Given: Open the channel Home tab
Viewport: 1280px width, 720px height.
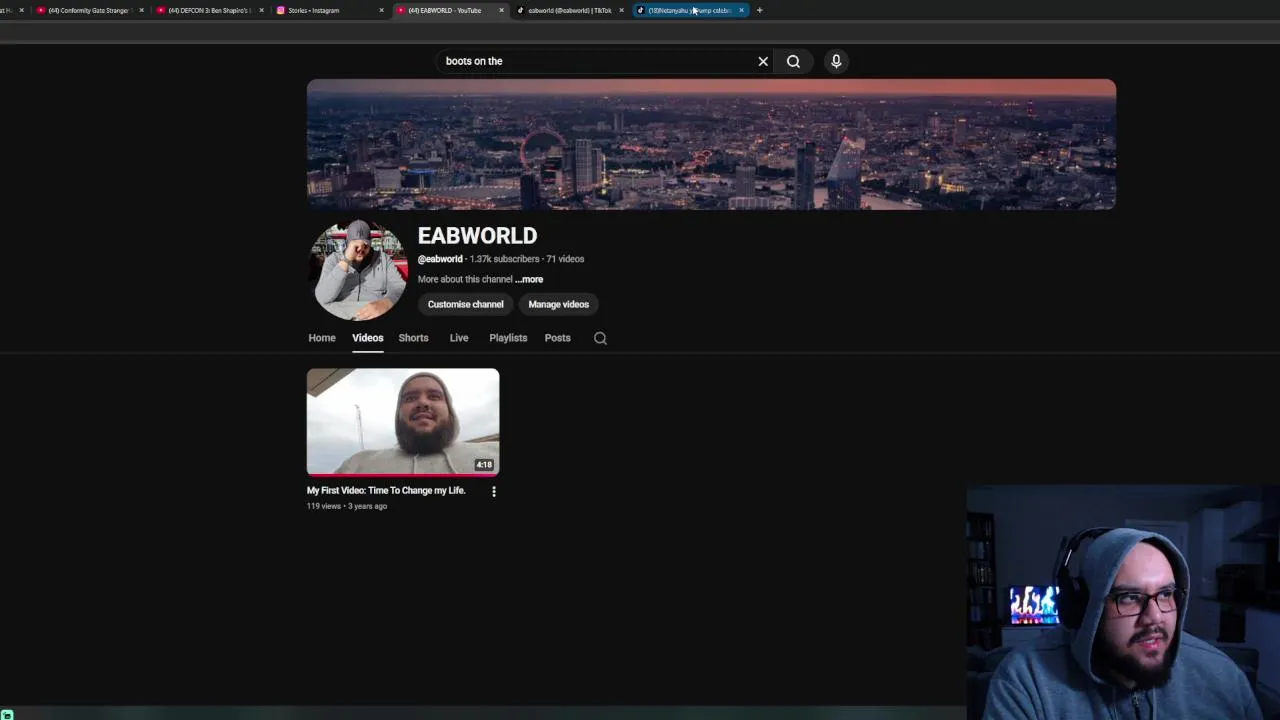Looking at the screenshot, I should pos(322,338).
